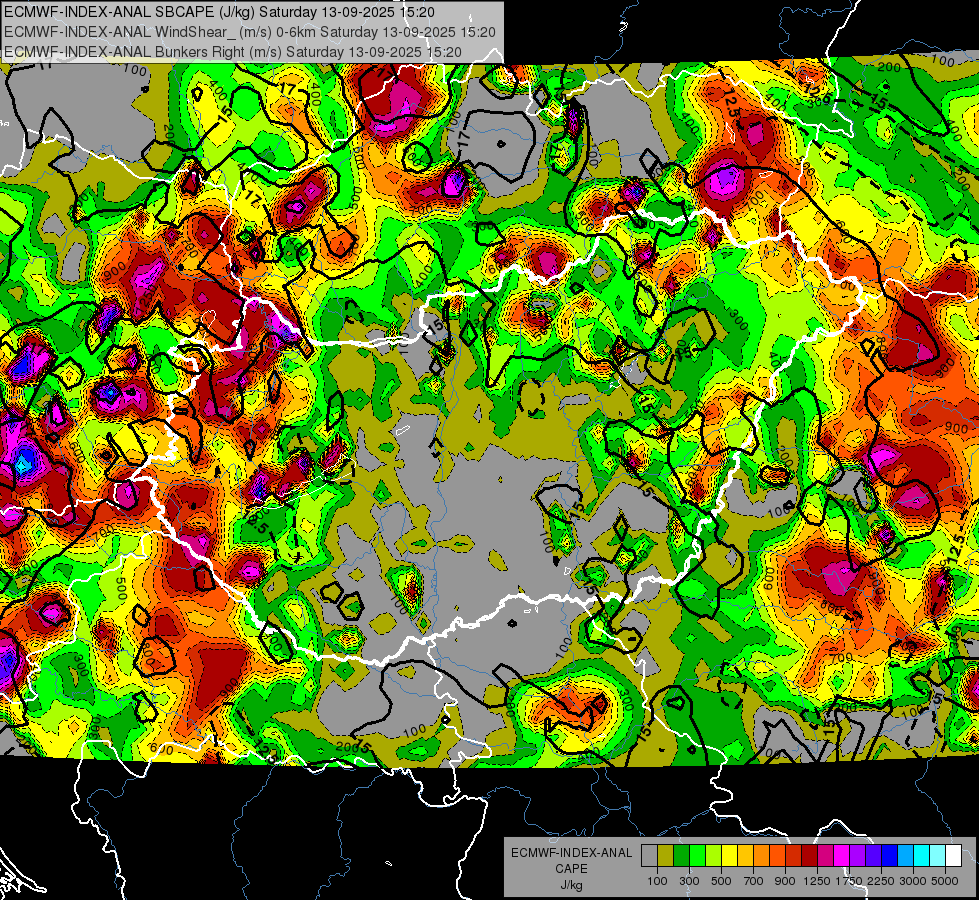Screen dimensions: 979x900
Task: Pick the dark green legend swatch
Action: [x=681, y=855]
